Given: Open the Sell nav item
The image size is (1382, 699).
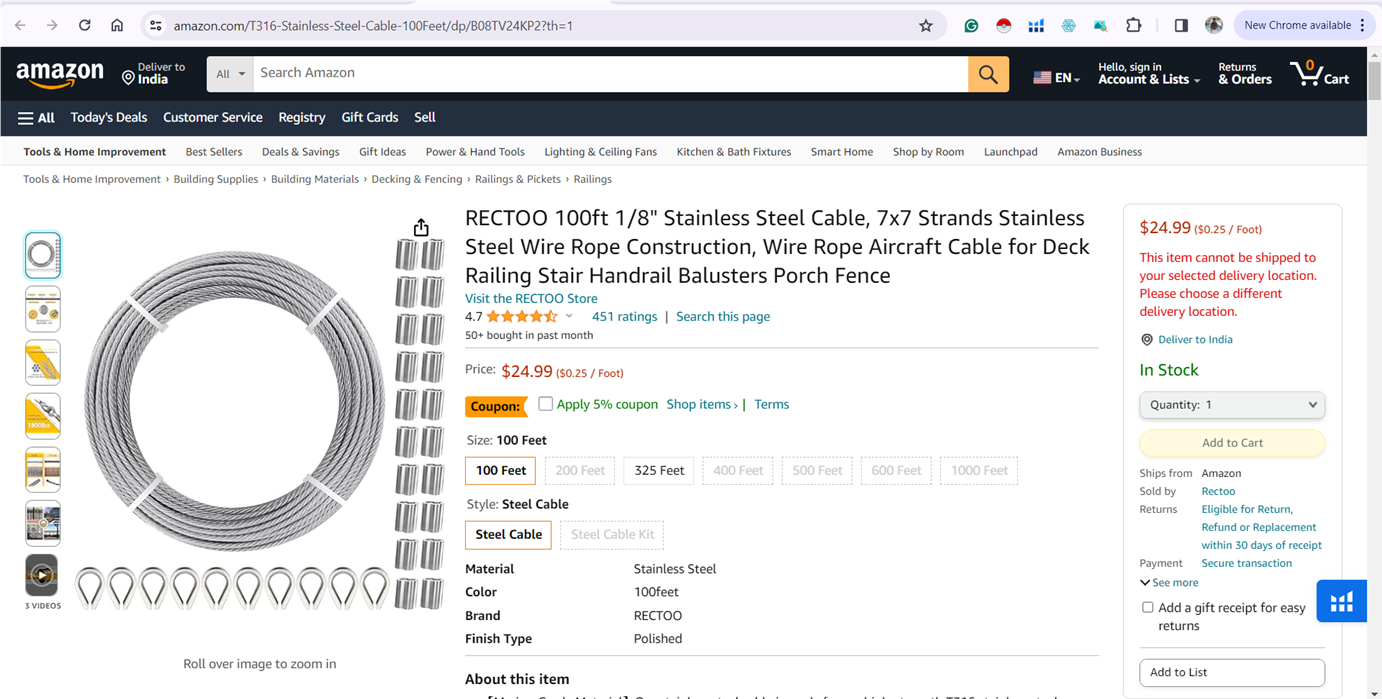Looking at the screenshot, I should [x=425, y=118].
